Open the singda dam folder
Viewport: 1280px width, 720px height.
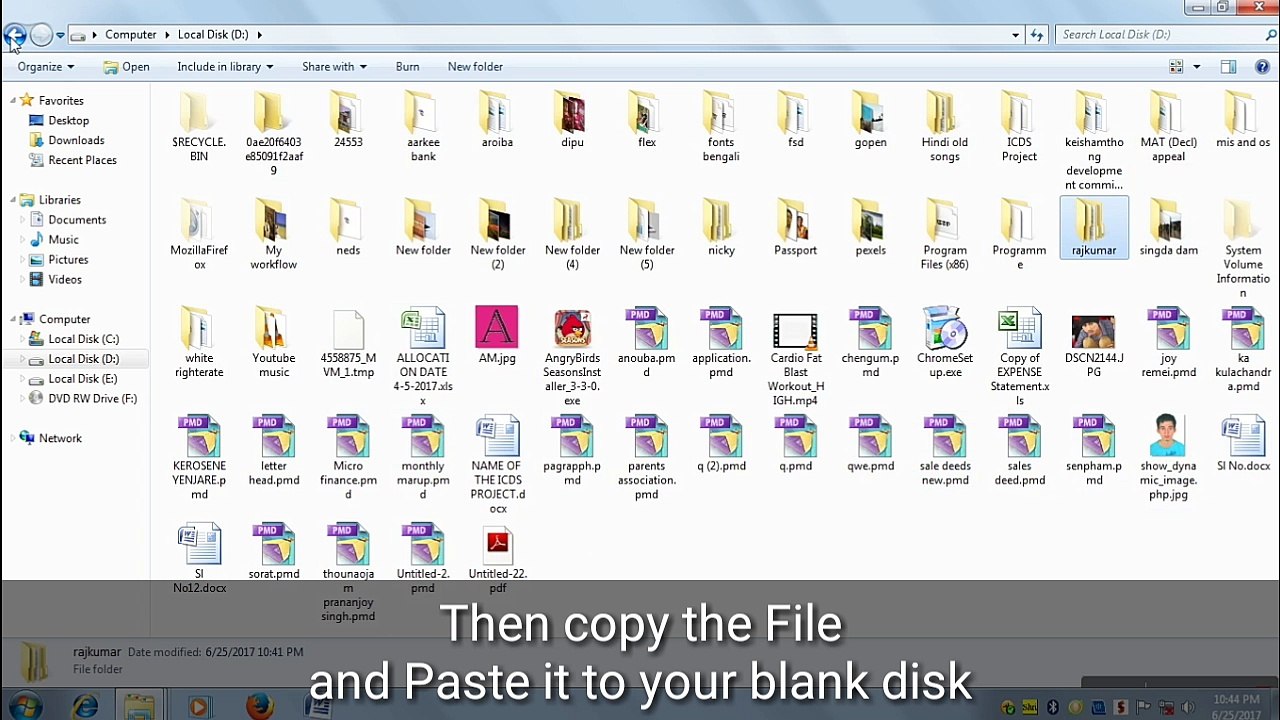(1168, 228)
